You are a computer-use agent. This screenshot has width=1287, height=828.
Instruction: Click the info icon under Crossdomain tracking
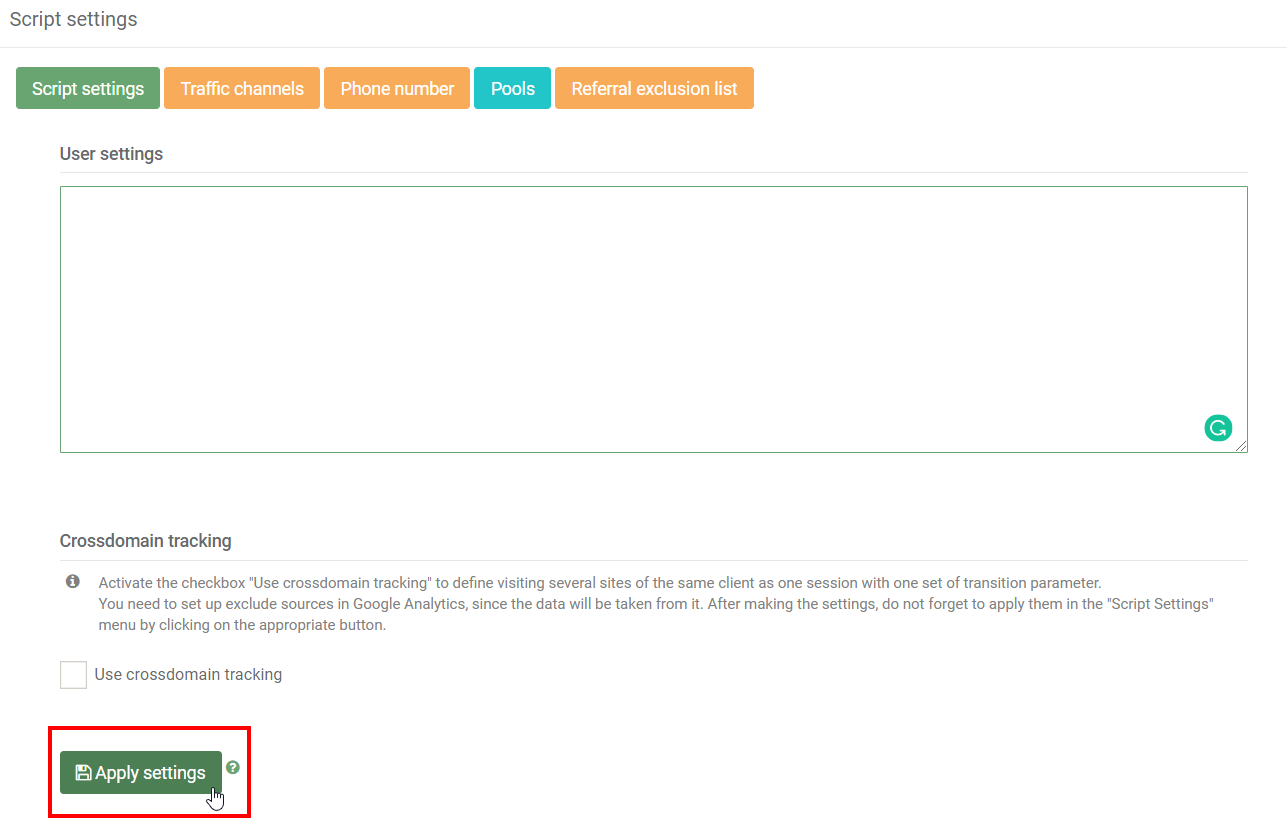(x=73, y=581)
